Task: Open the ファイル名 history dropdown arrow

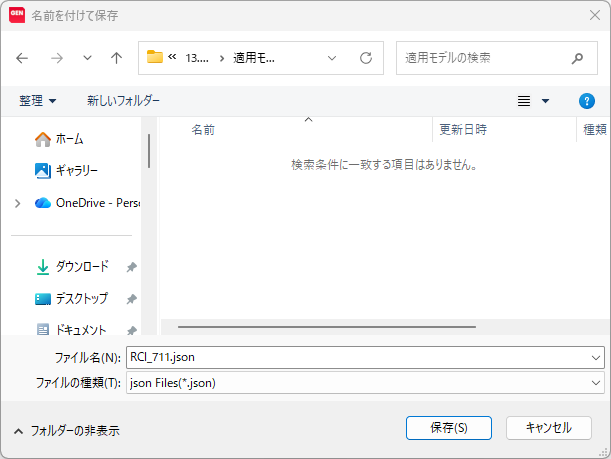Action: [595, 357]
